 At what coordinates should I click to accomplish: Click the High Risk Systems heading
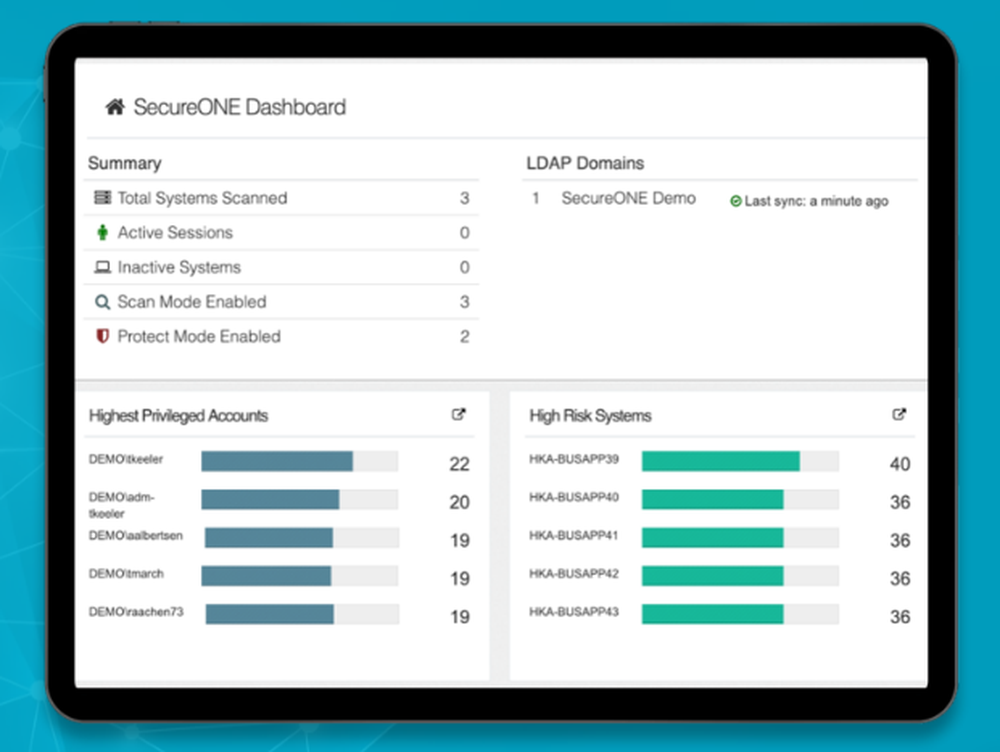click(590, 416)
